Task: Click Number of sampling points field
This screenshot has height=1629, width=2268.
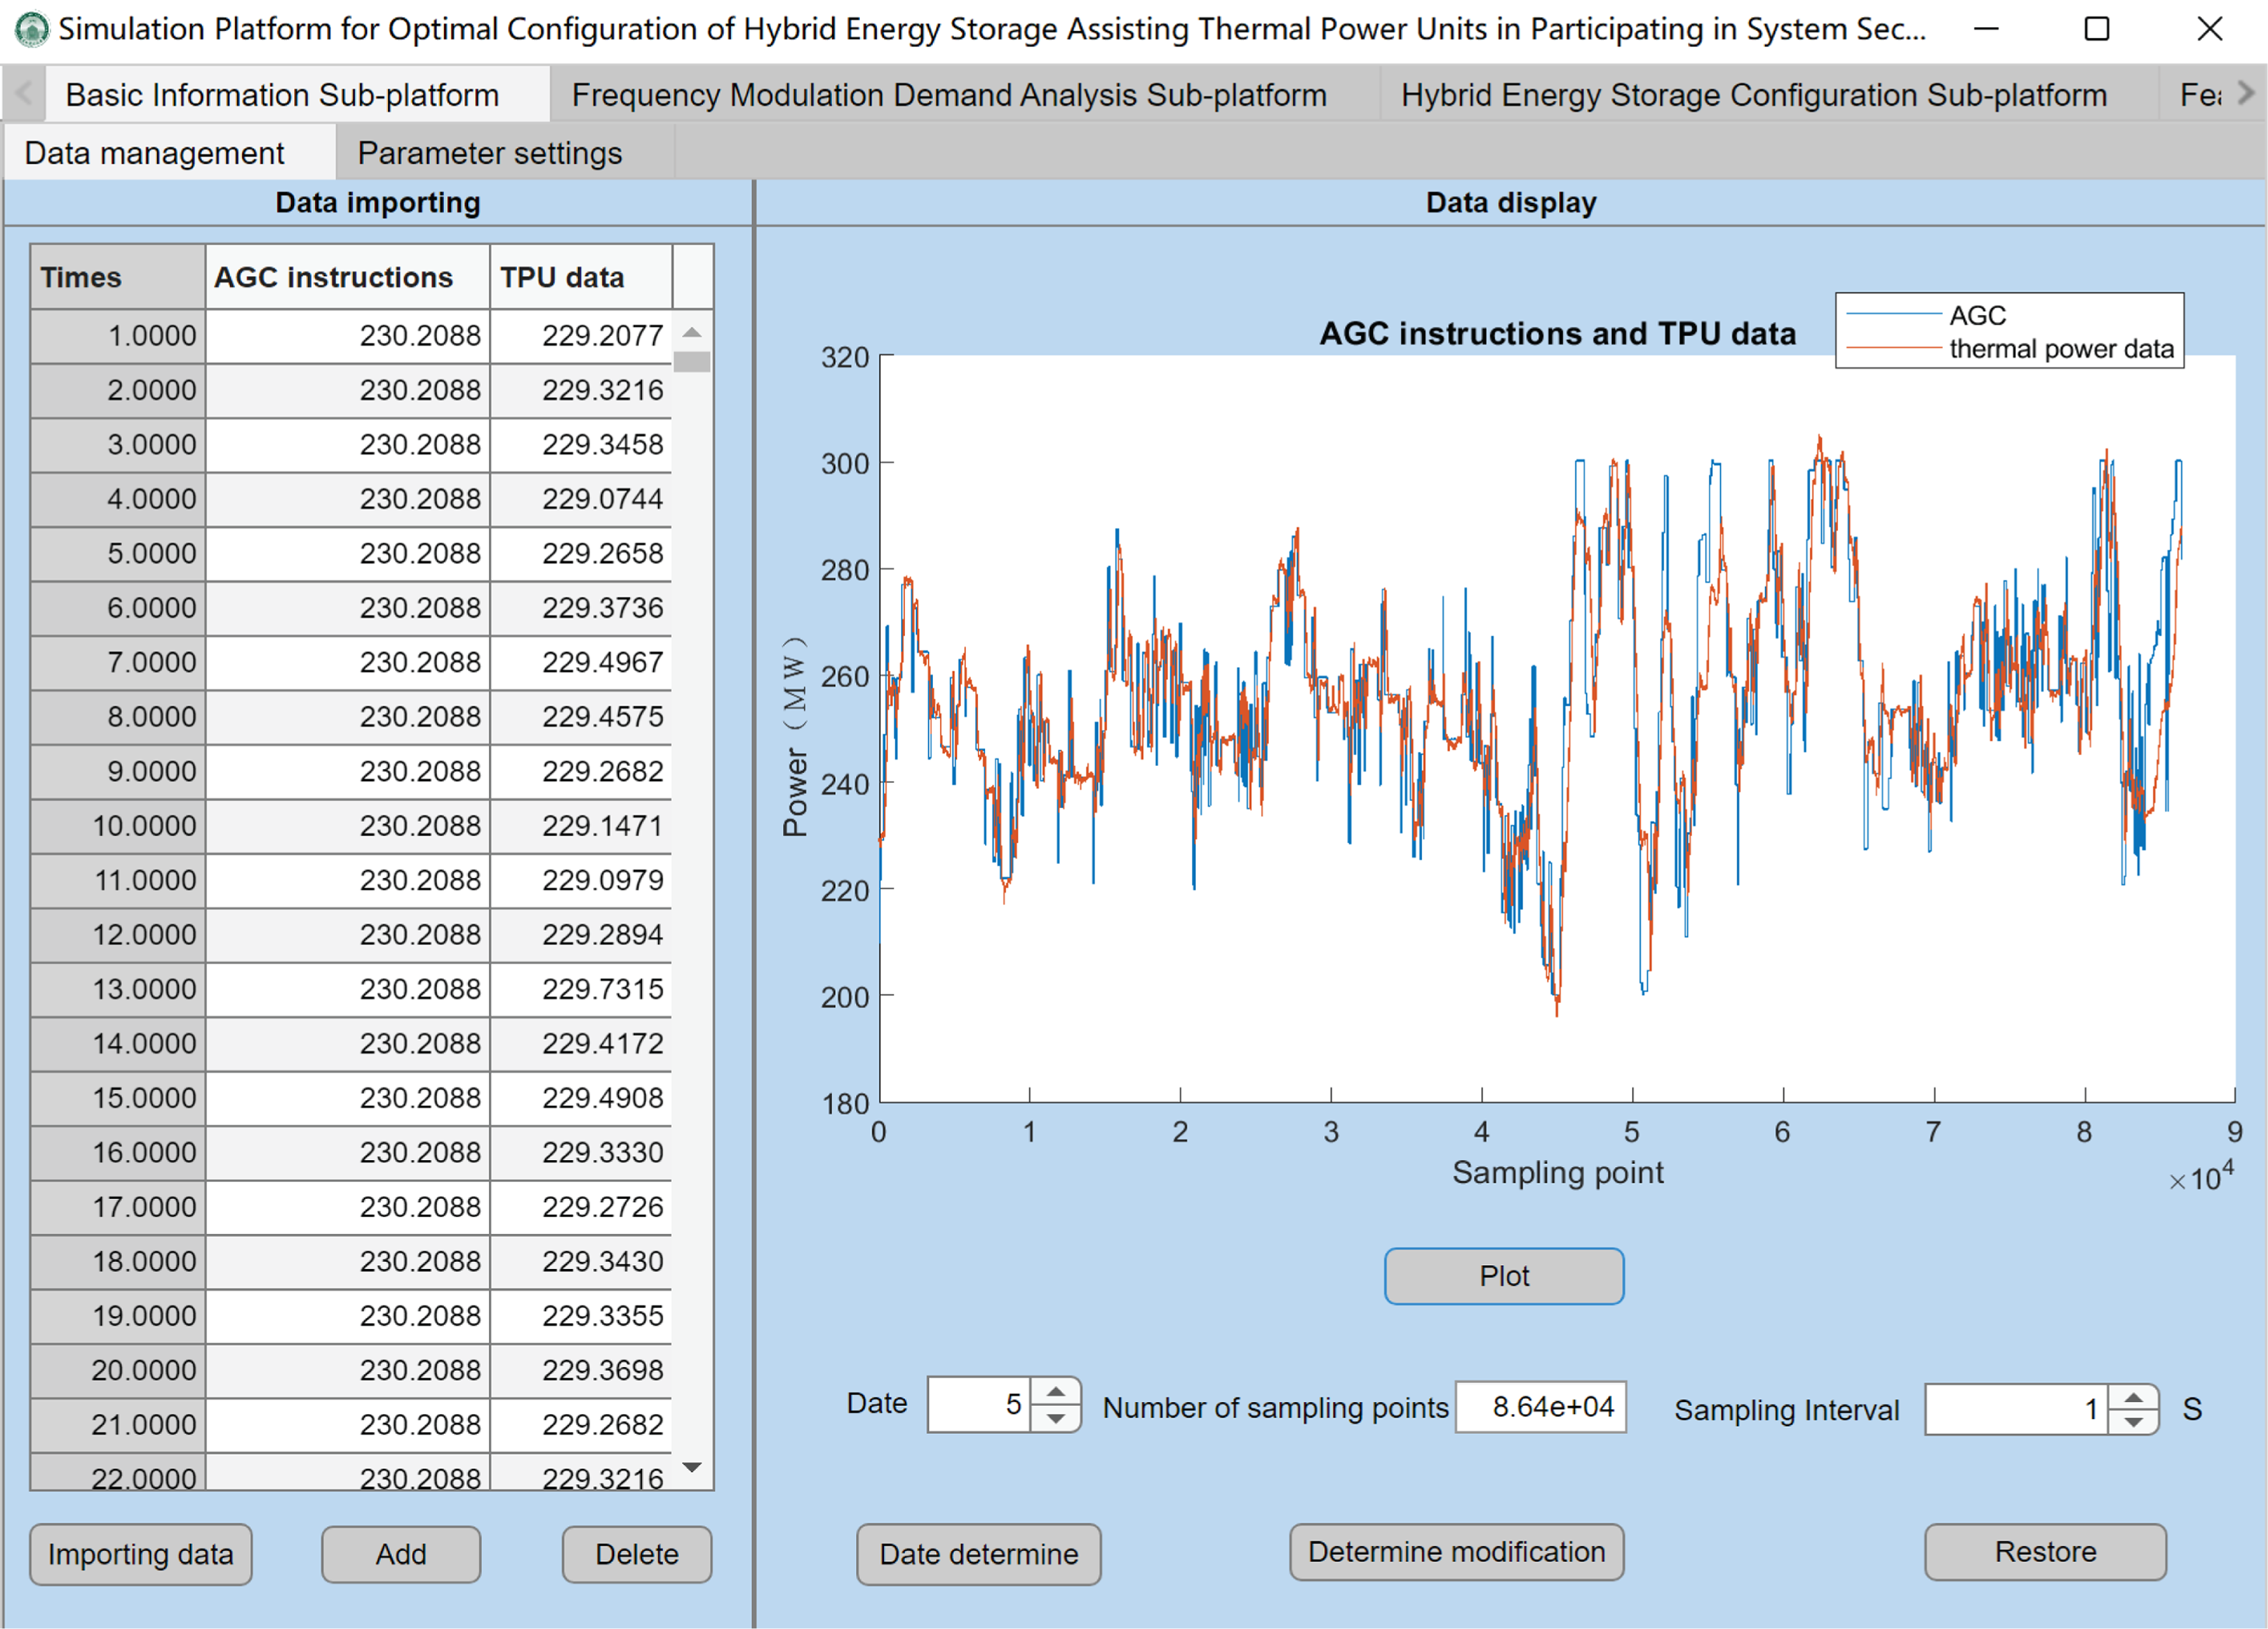Action: tap(1540, 1407)
